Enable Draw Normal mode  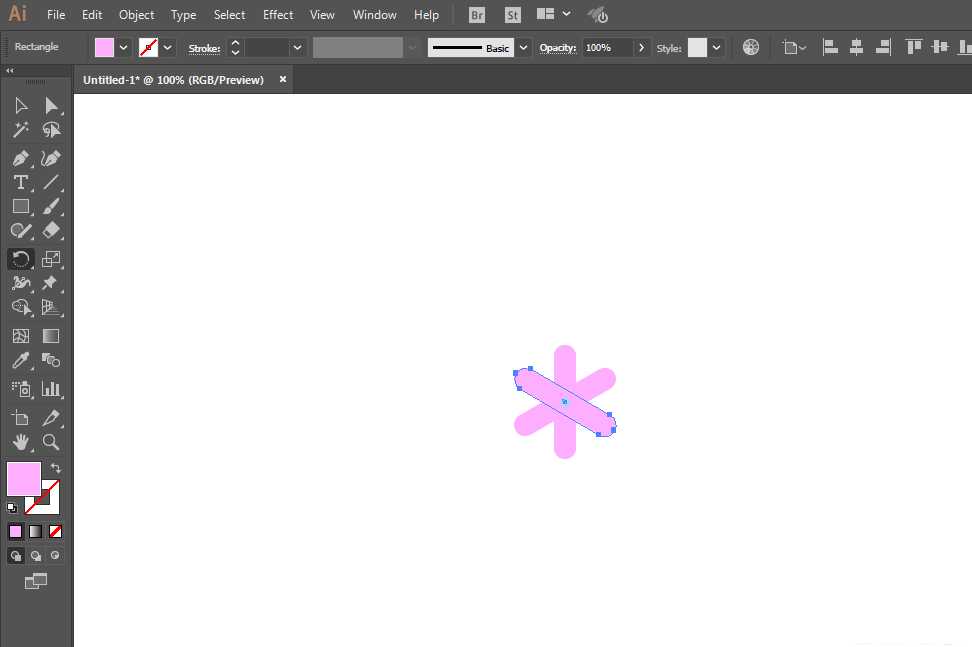[x=16, y=556]
